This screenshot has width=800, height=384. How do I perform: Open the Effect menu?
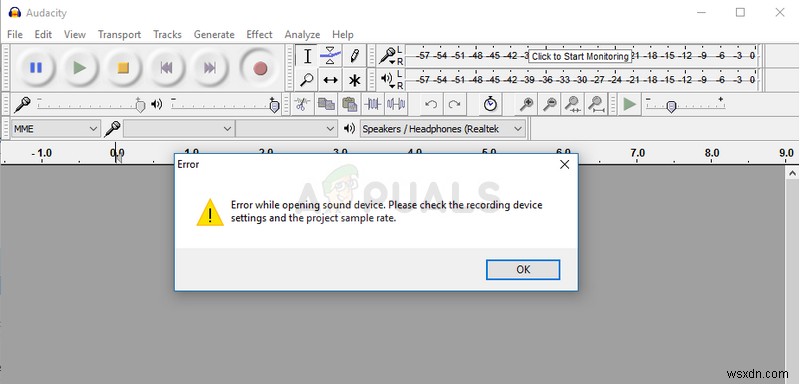pos(259,34)
